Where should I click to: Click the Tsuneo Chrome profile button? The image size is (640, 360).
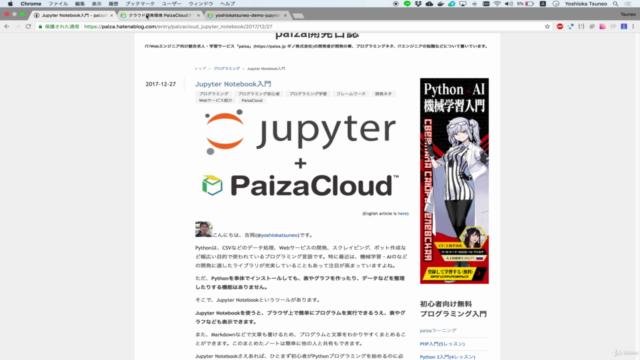(628, 14)
